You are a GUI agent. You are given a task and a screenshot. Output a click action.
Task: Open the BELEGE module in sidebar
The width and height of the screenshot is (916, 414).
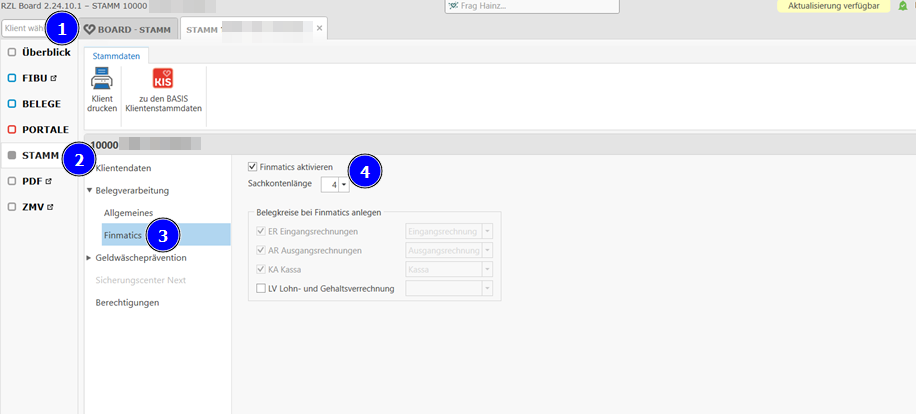[40, 103]
